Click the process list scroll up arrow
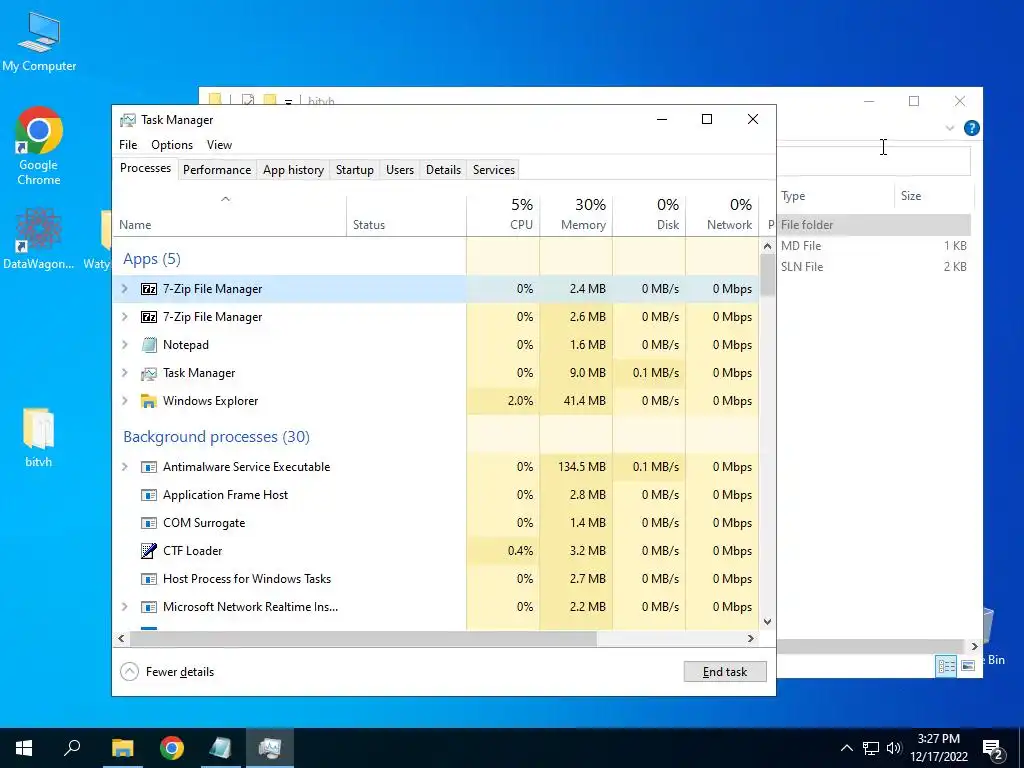Image resolution: width=1024 pixels, height=768 pixels. [767, 246]
